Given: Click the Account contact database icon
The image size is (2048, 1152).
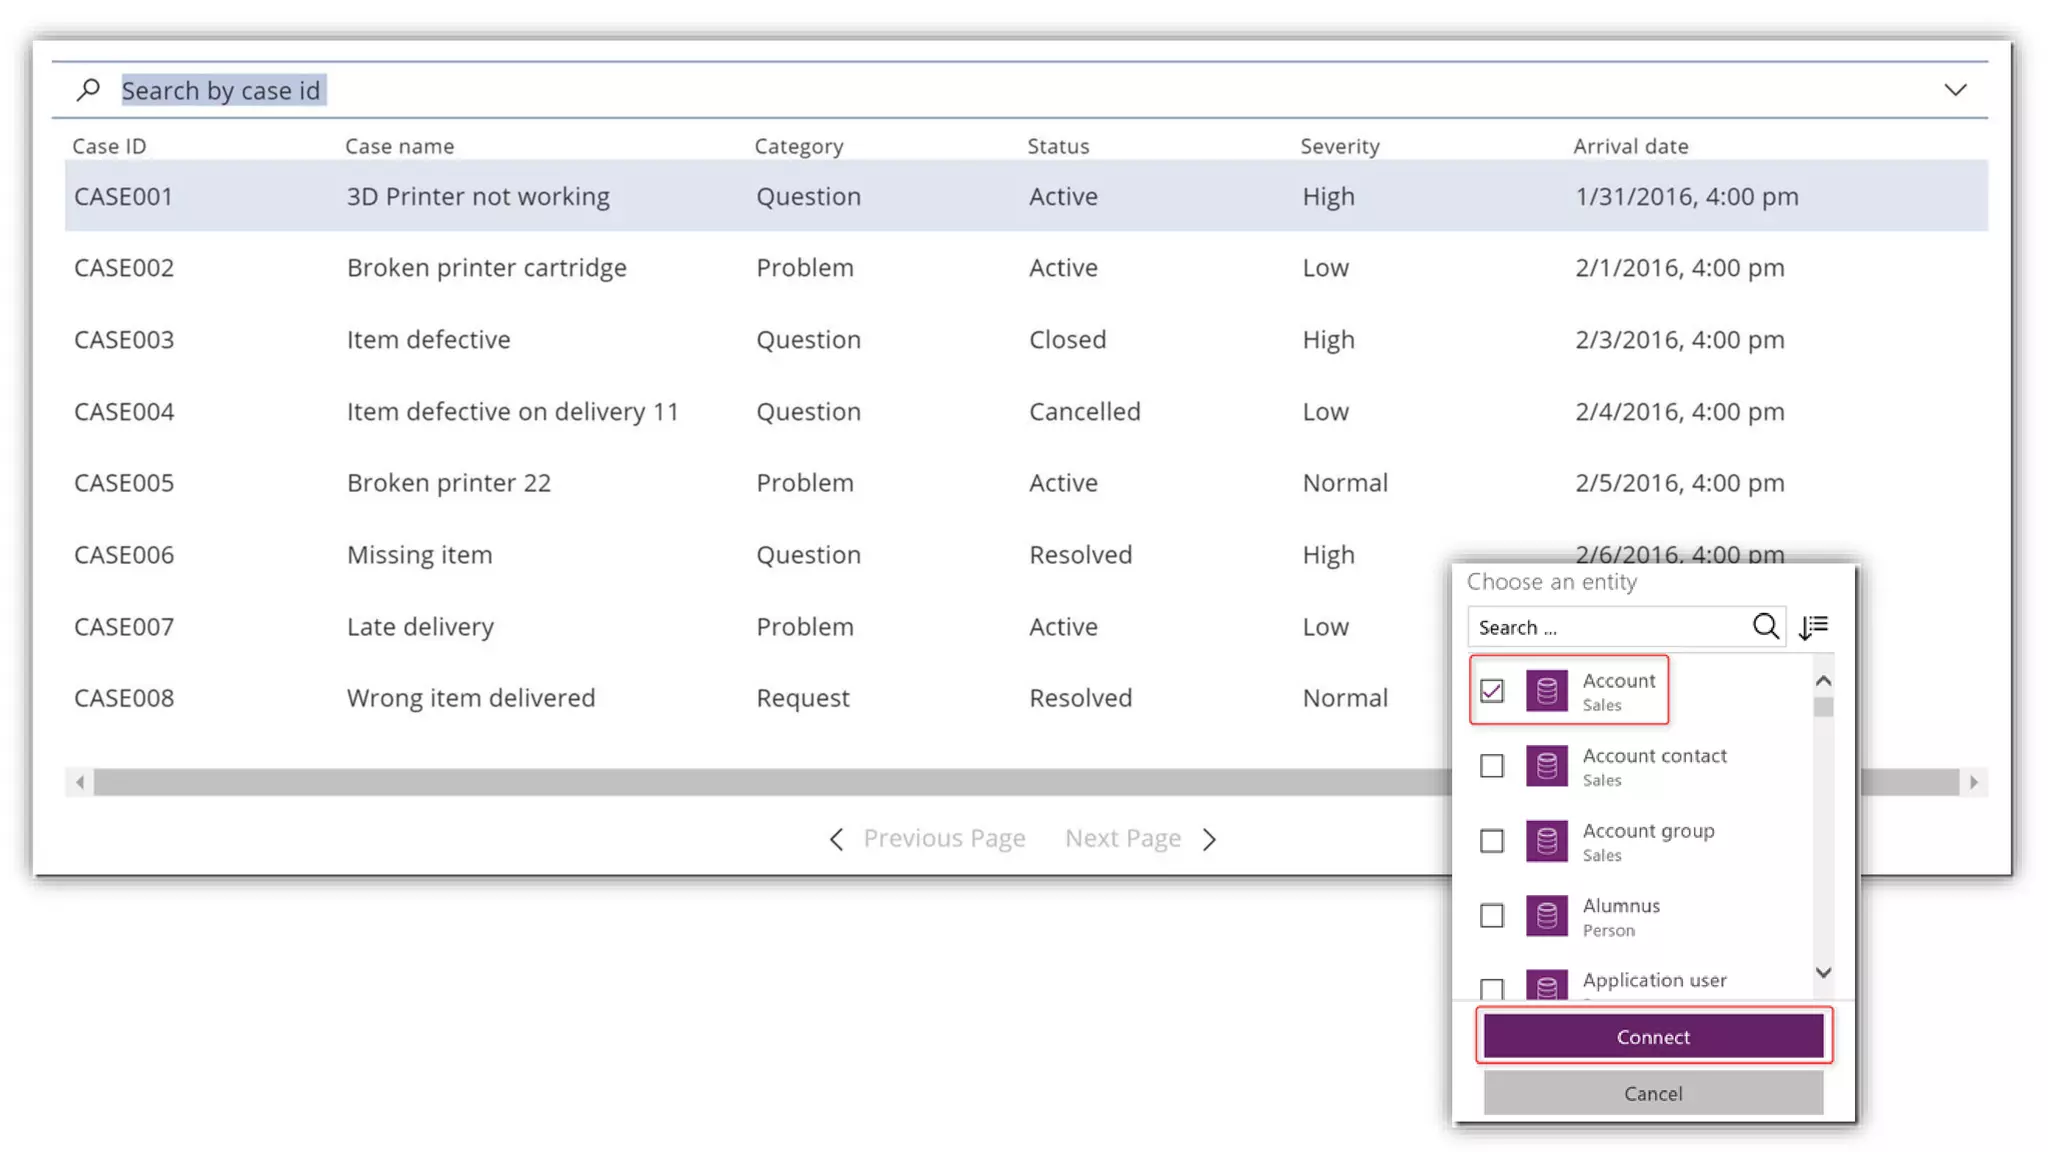Looking at the screenshot, I should 1546,766.
